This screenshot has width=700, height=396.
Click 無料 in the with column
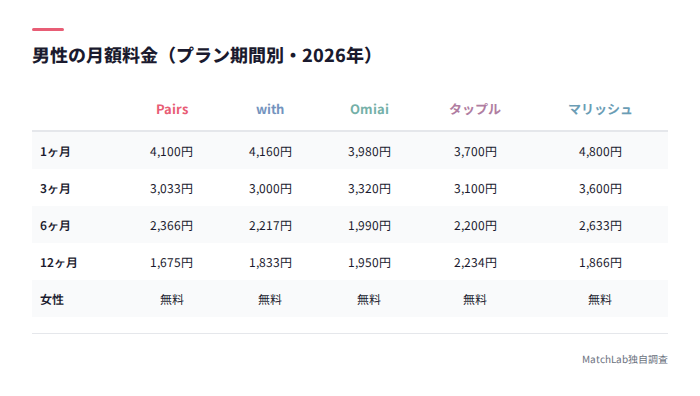coord(270,300)
